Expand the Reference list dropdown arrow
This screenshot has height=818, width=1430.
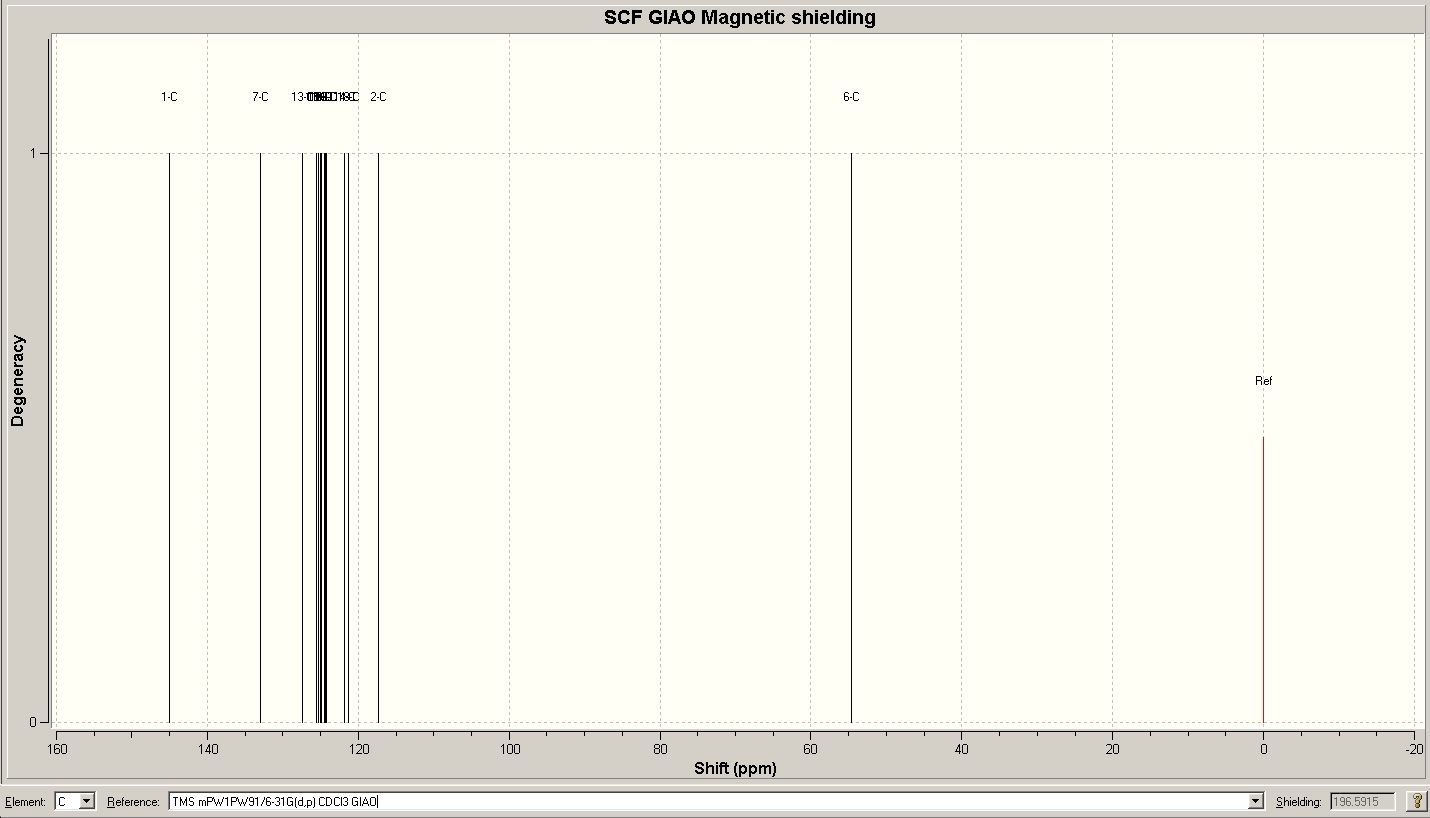pos(1256,801)
